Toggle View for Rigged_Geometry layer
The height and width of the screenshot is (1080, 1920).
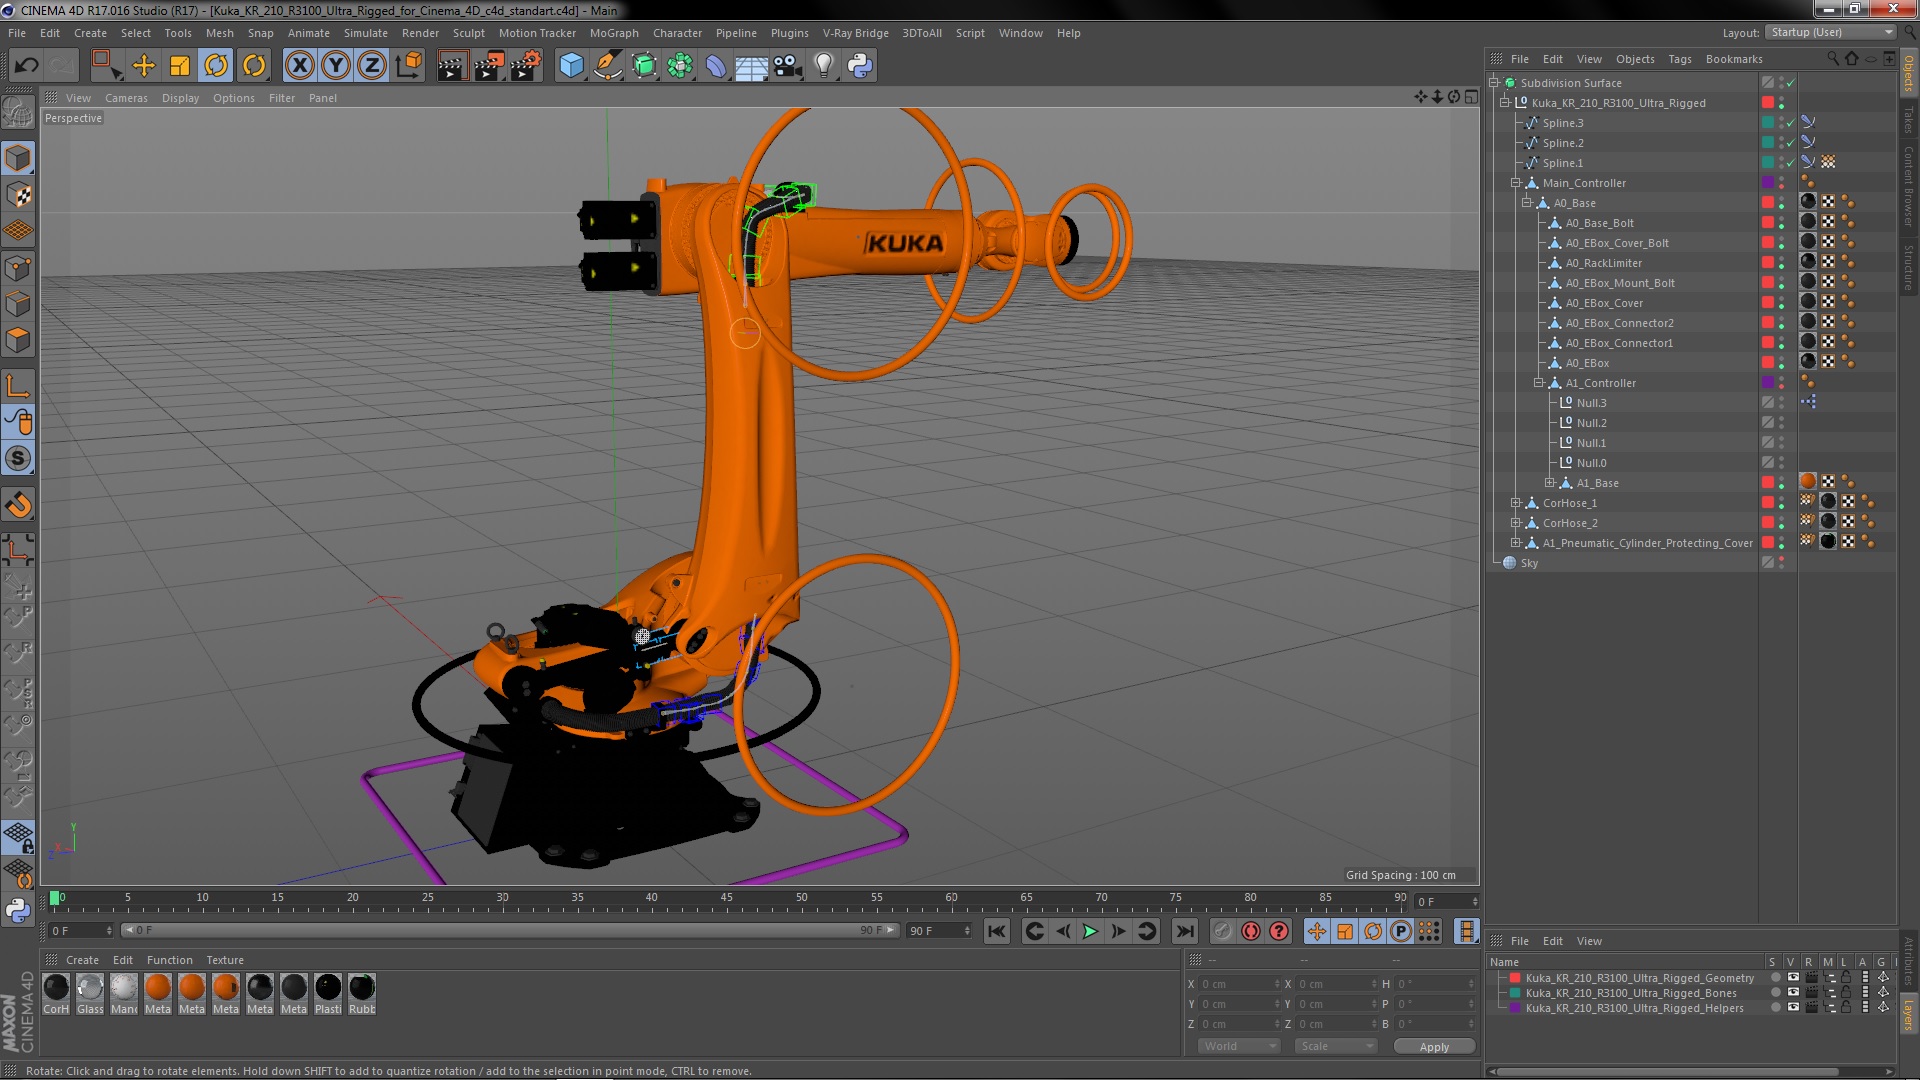(x=1793, y=978)
